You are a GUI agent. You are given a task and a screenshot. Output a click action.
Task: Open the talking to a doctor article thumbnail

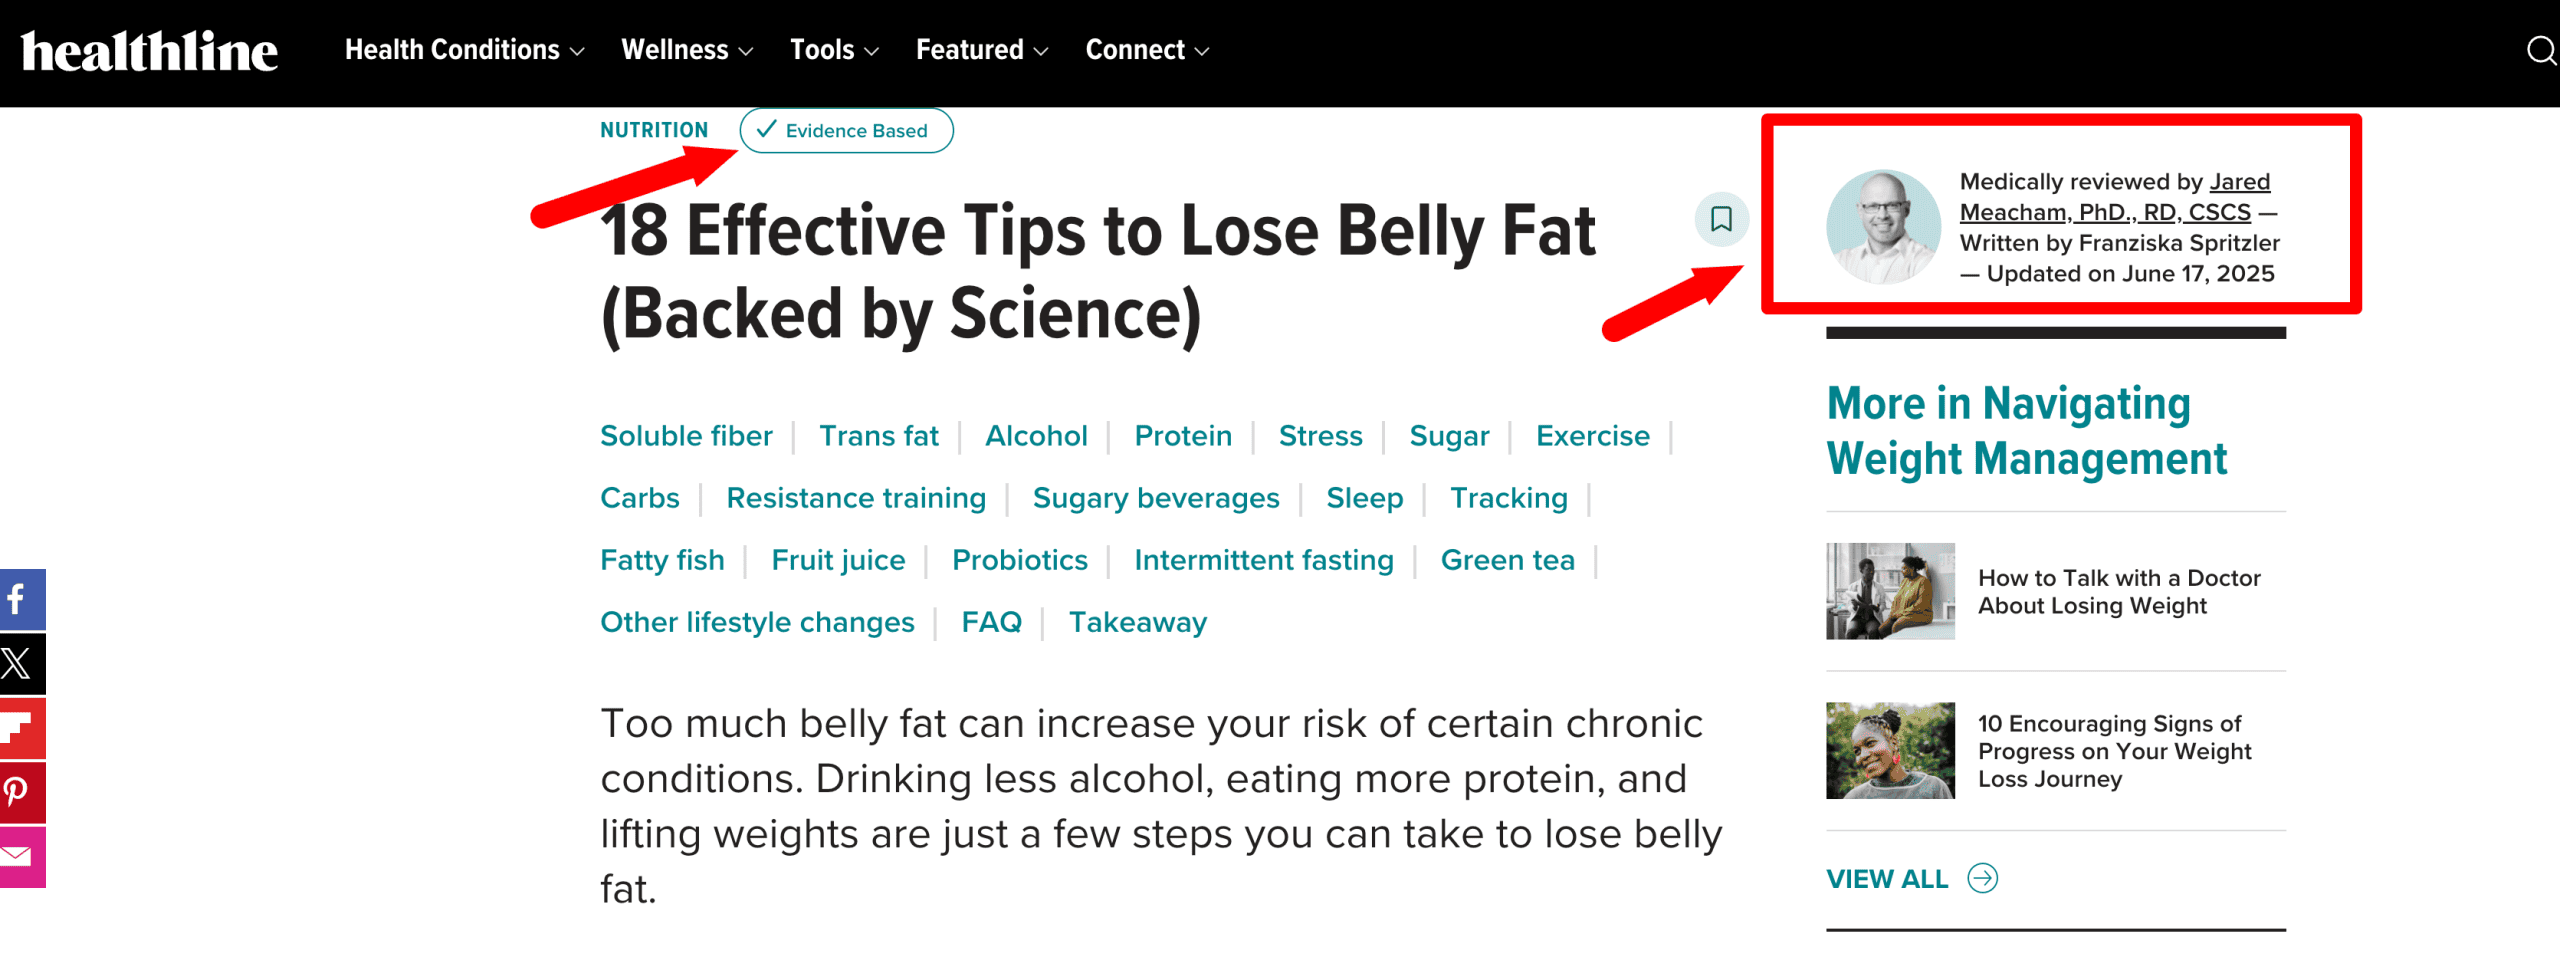[1890, 591]
